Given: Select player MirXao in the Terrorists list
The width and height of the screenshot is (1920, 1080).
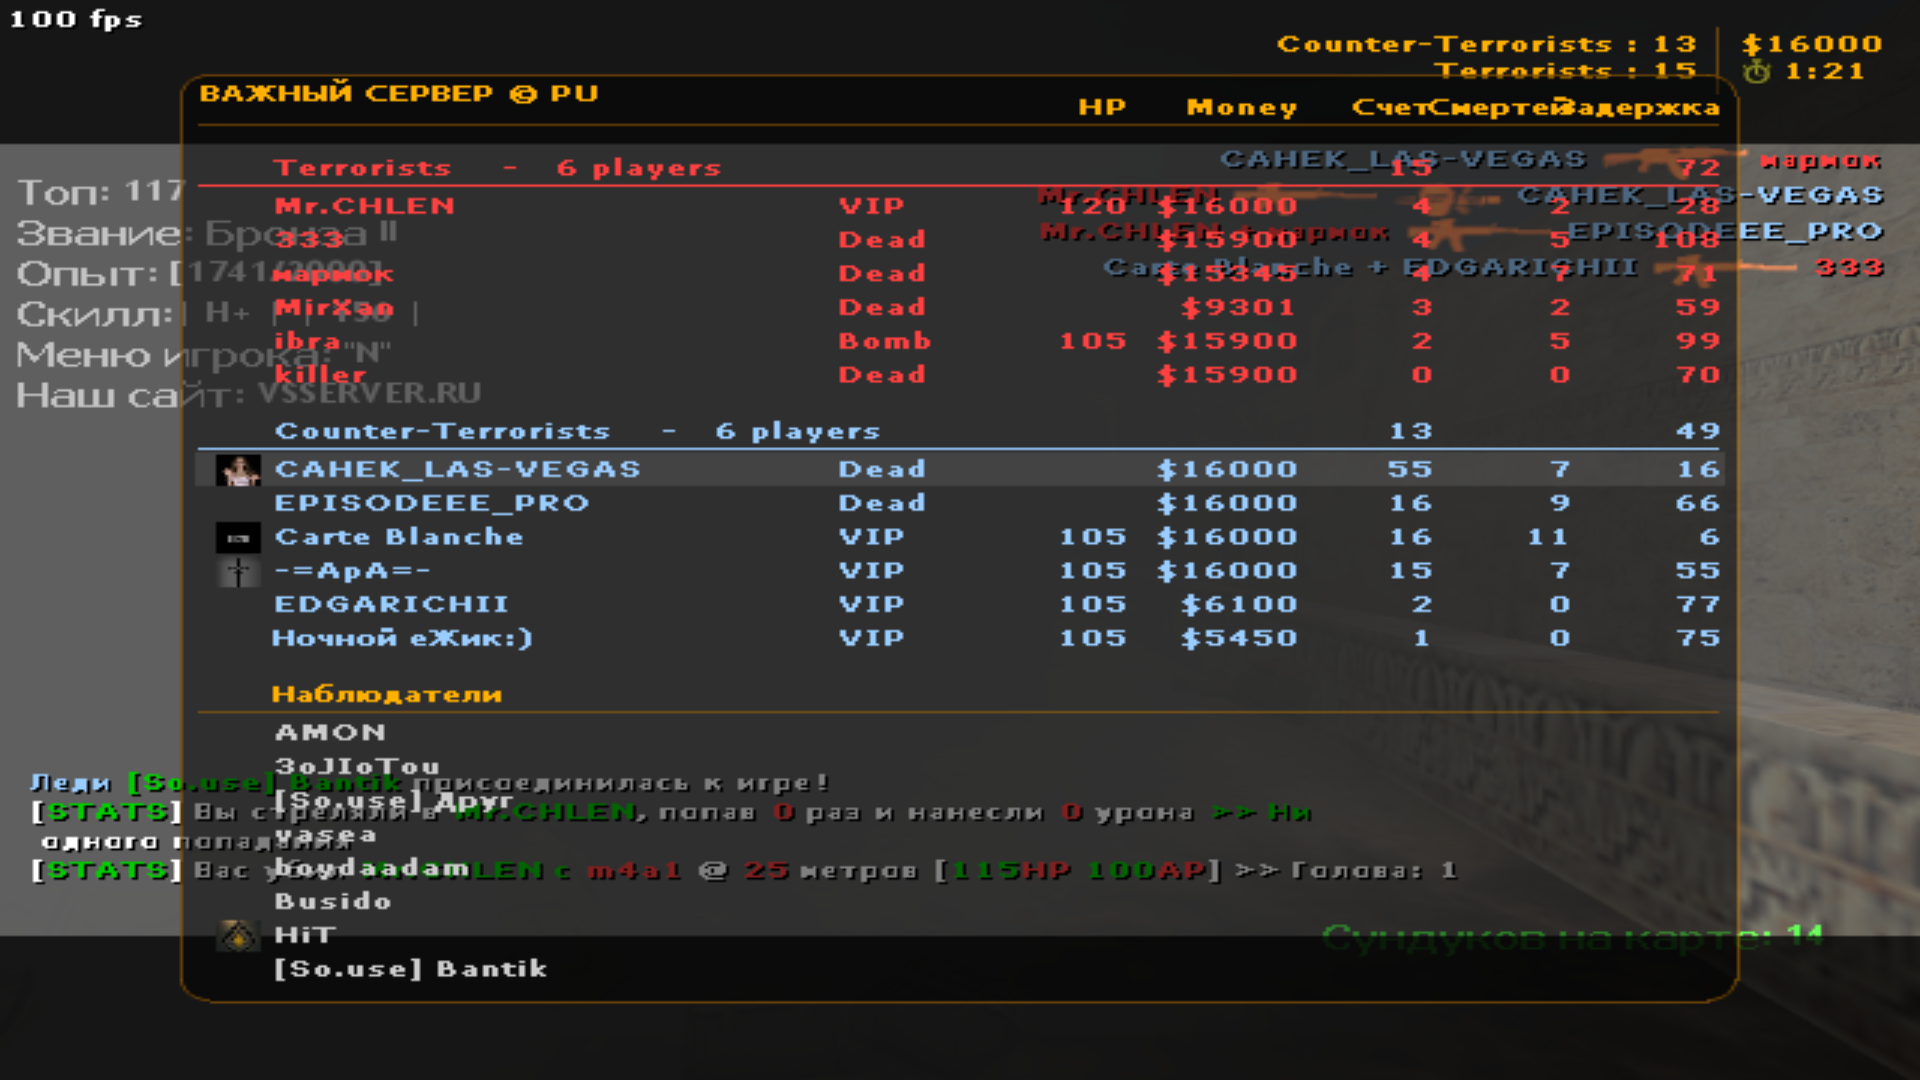Looking at the screenshot, I should [x=334, y=308].
